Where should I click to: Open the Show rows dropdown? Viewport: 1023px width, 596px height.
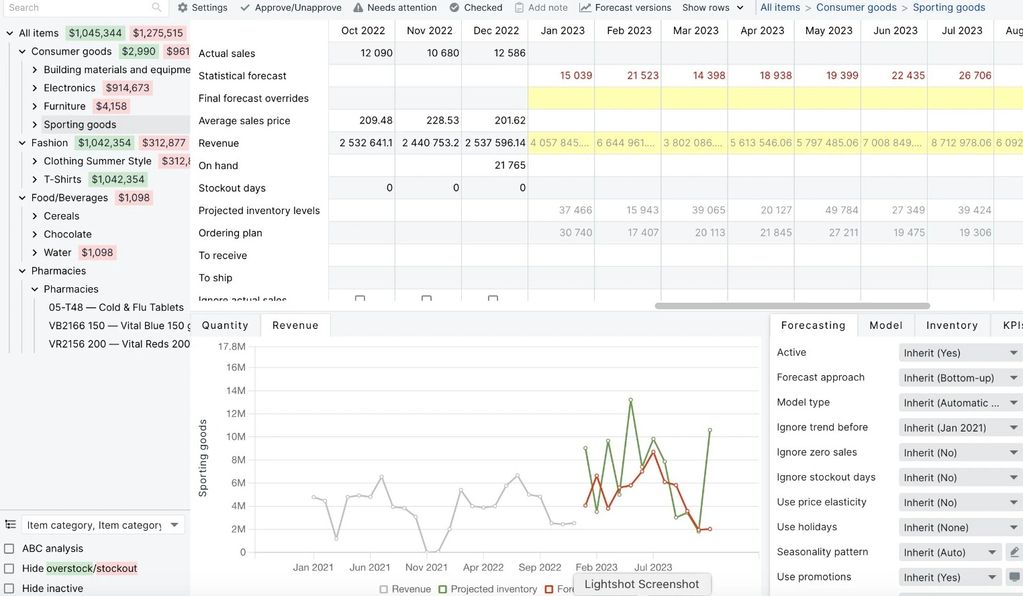pyautogui.click(x=713, y=8)
